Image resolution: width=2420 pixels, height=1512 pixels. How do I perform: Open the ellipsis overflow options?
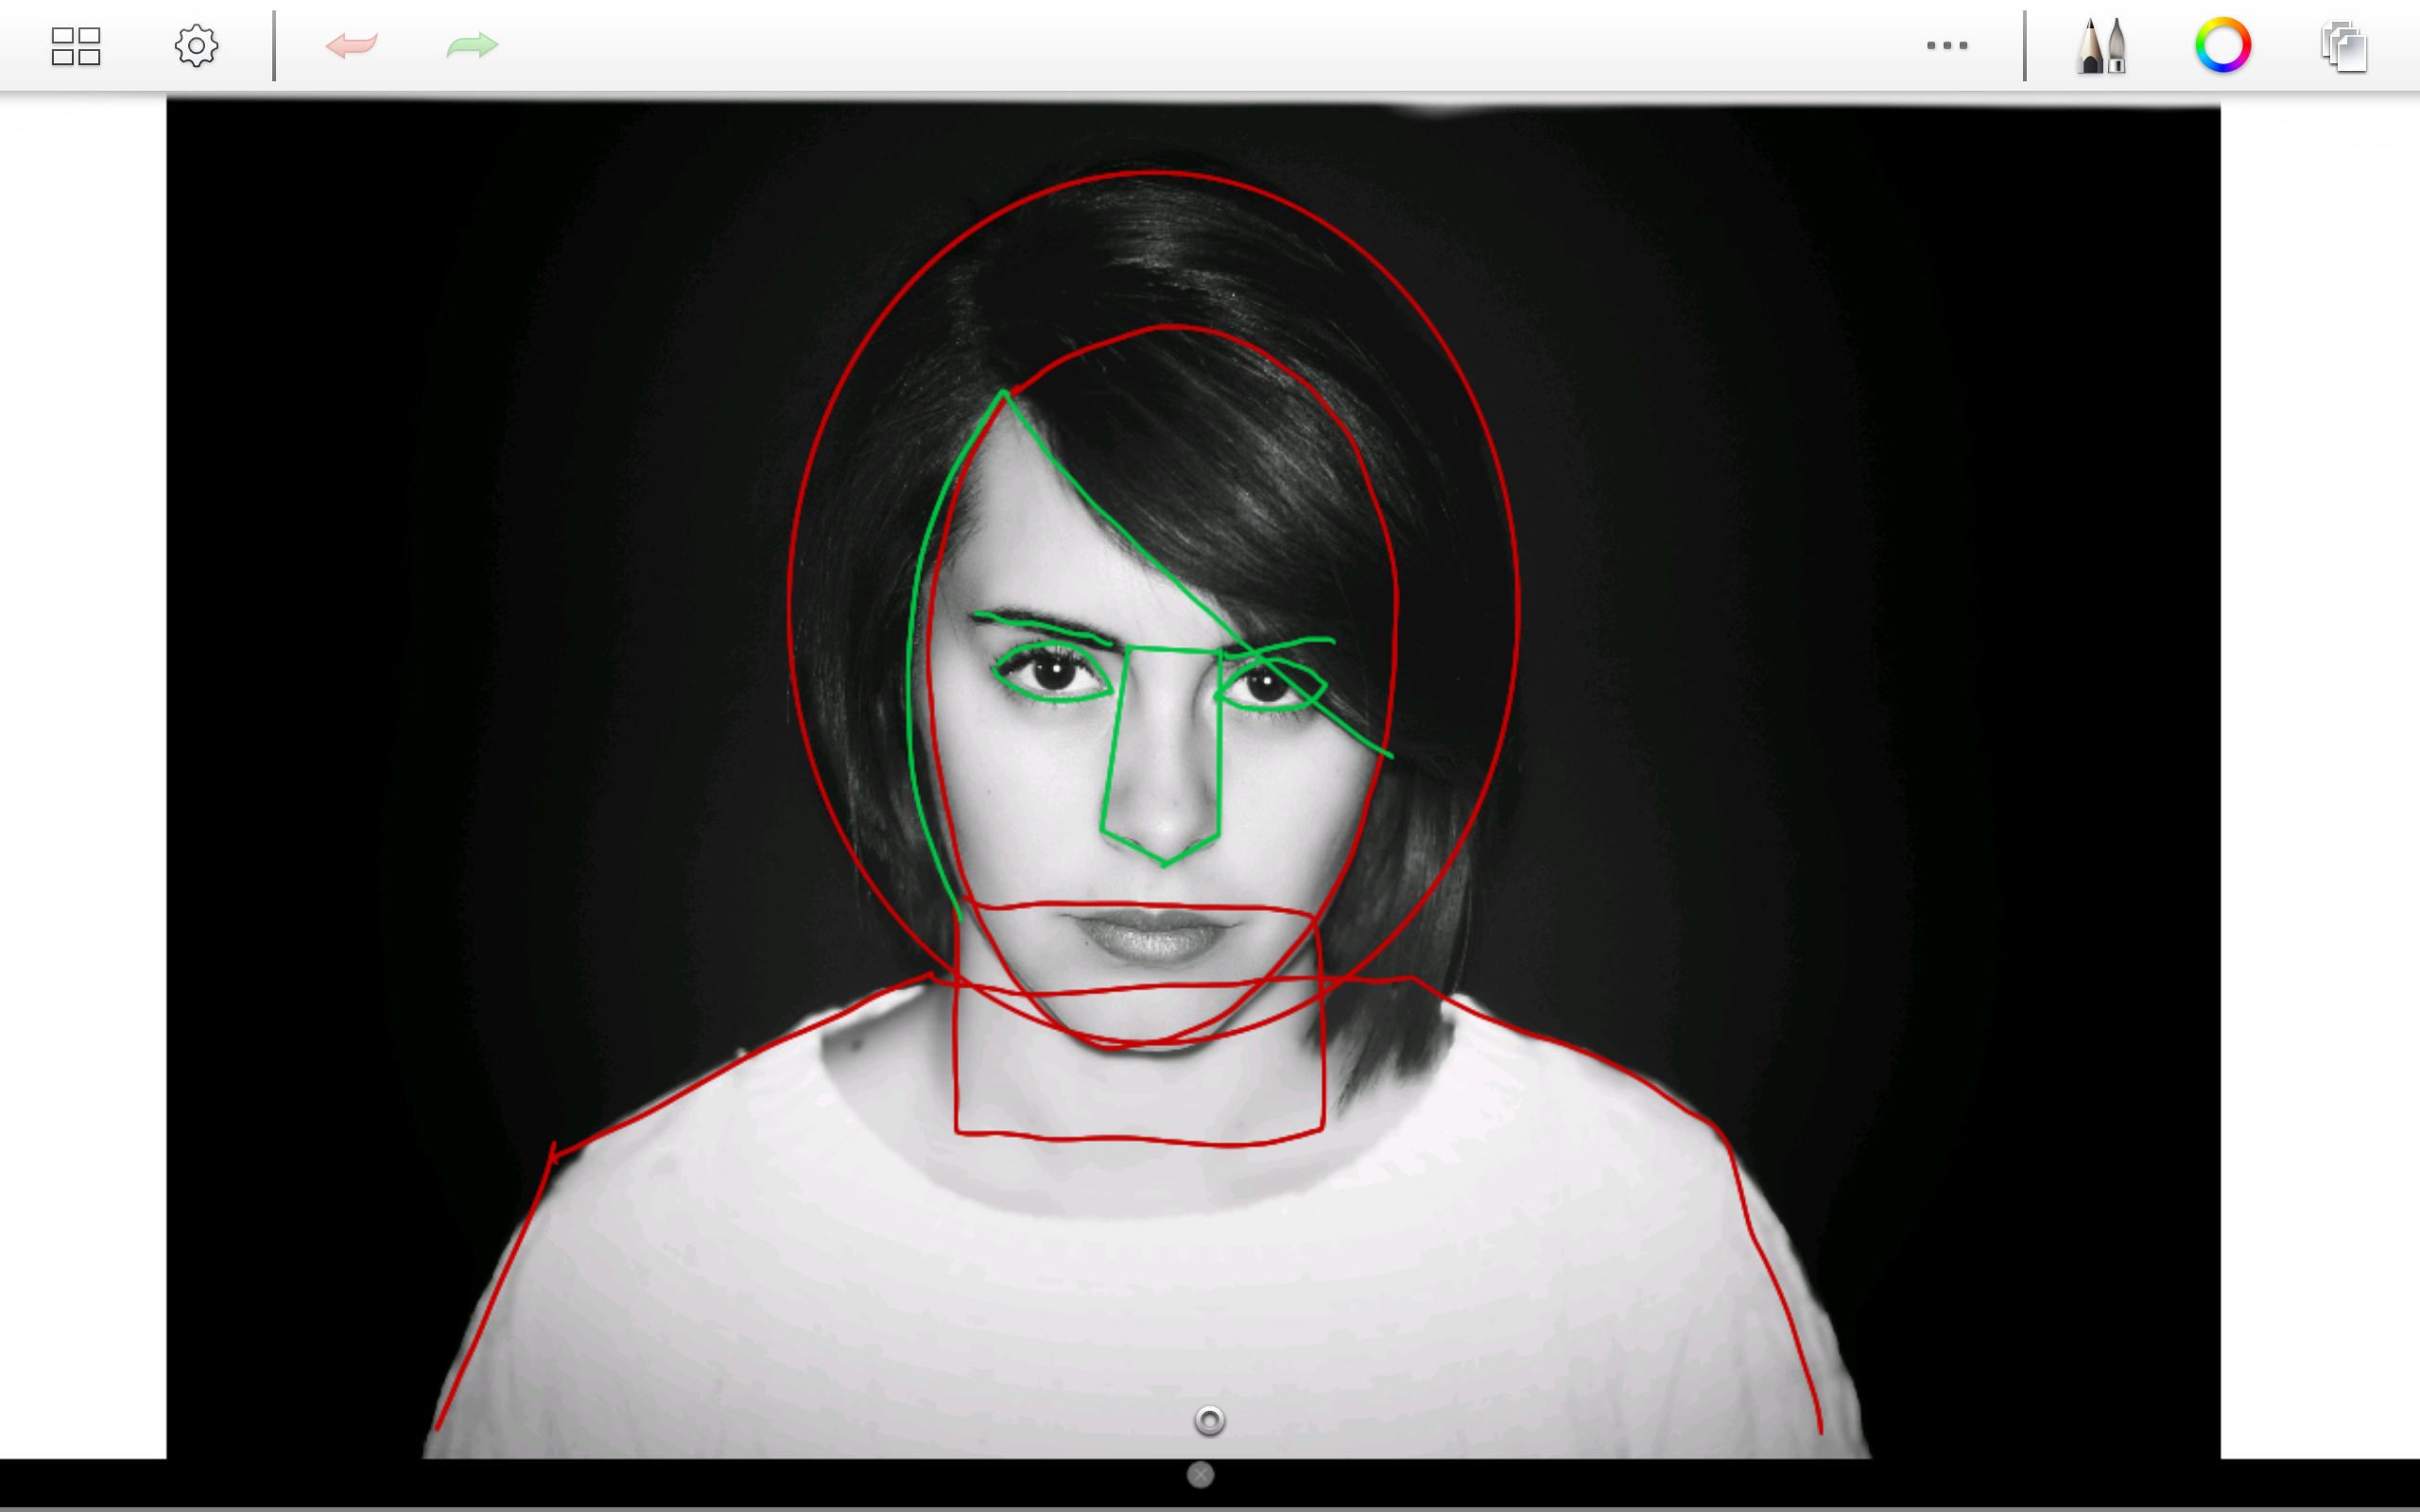click(1946, 45)
